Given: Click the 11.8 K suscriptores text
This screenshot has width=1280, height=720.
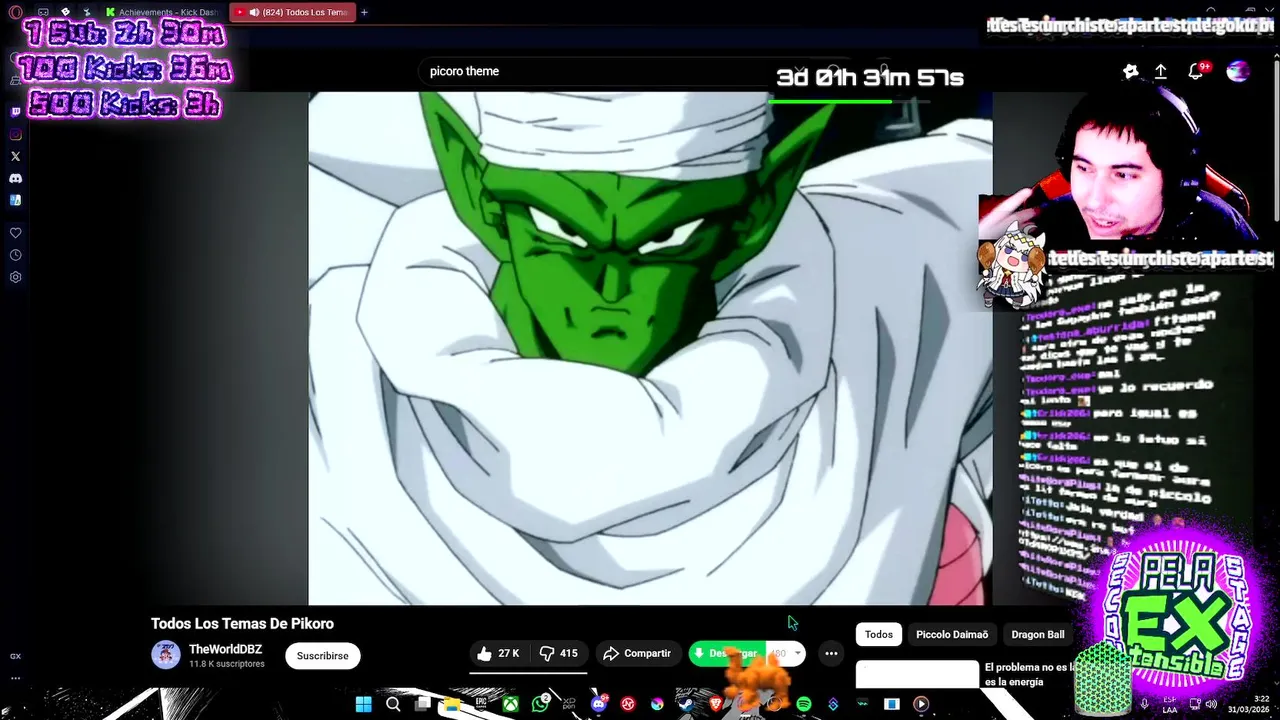Looking at the screenshot, I should [226, 664].
